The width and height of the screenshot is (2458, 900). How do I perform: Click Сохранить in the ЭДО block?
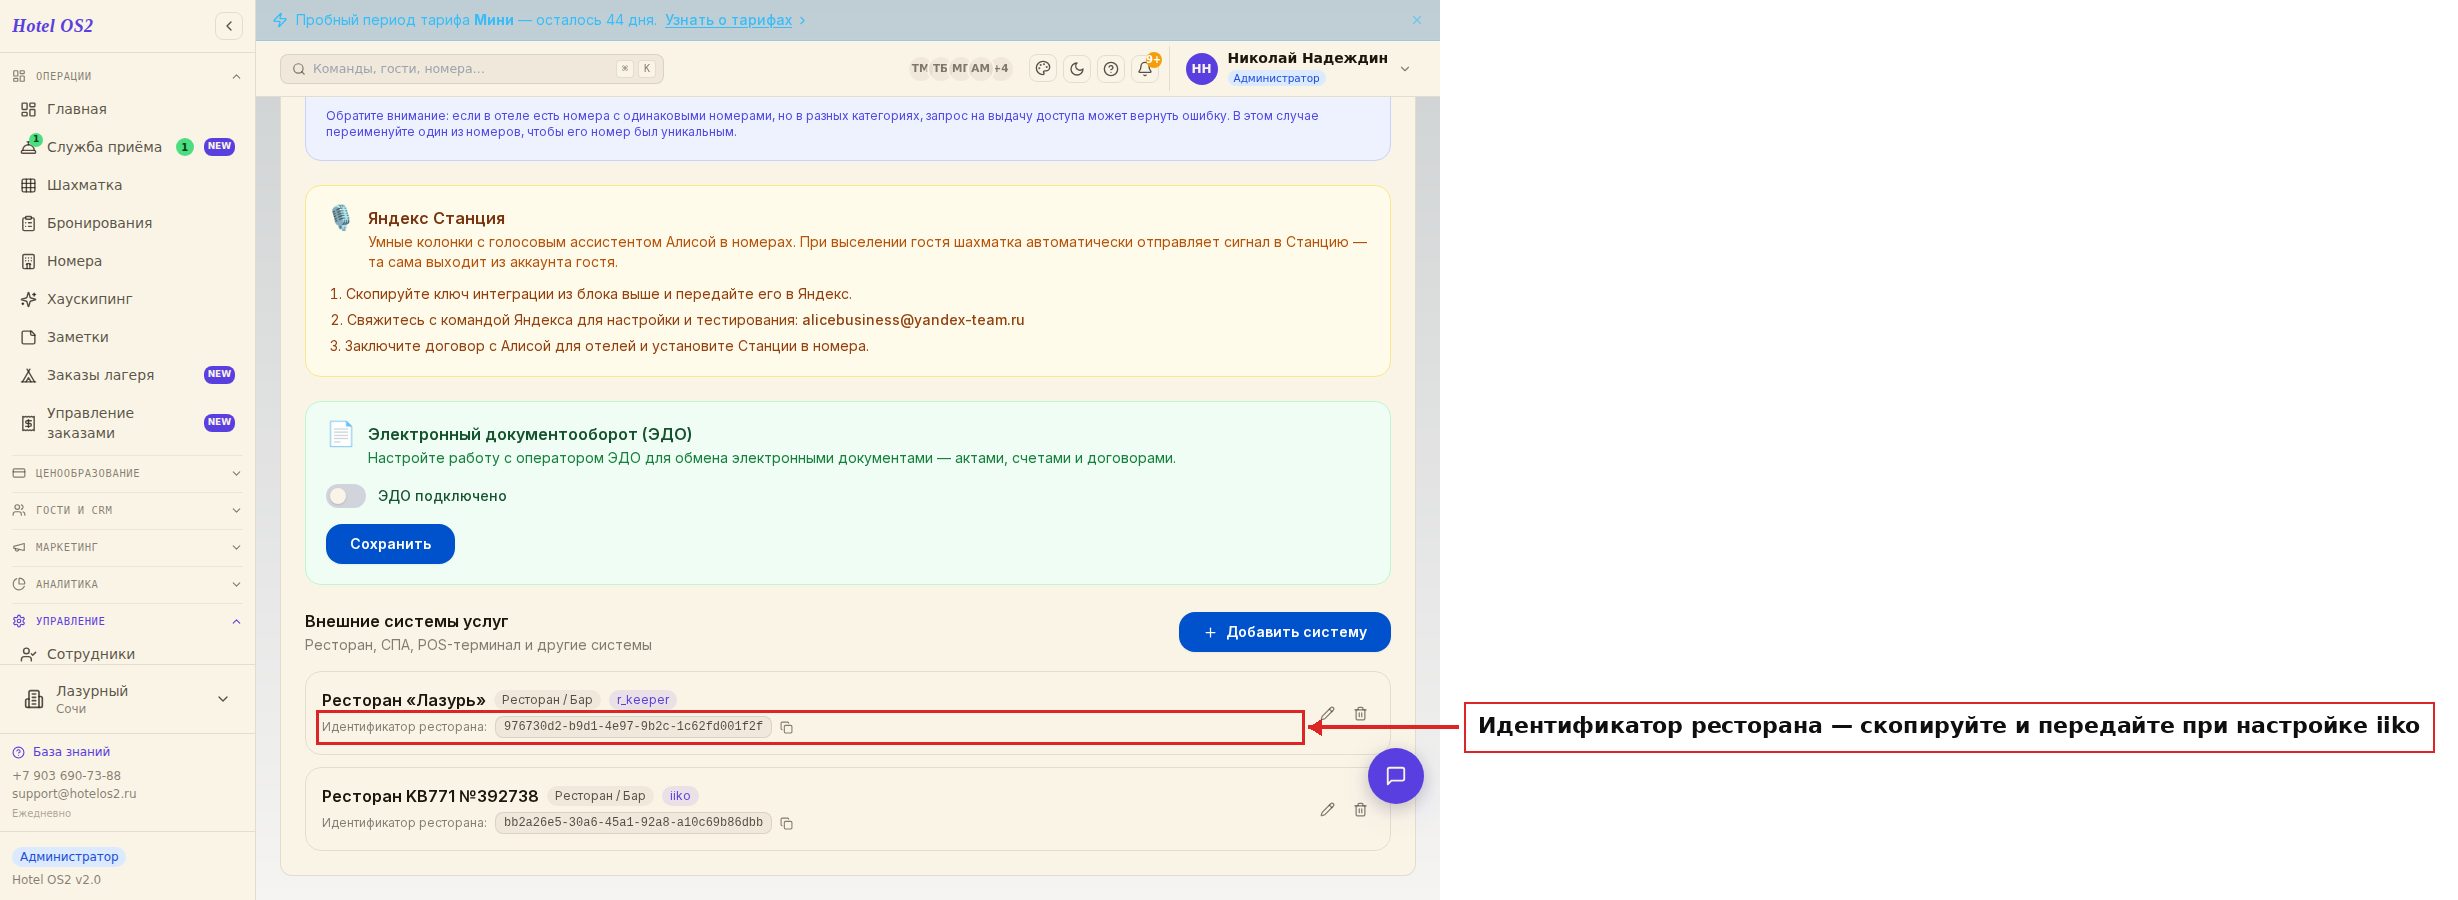click(390, 544)
